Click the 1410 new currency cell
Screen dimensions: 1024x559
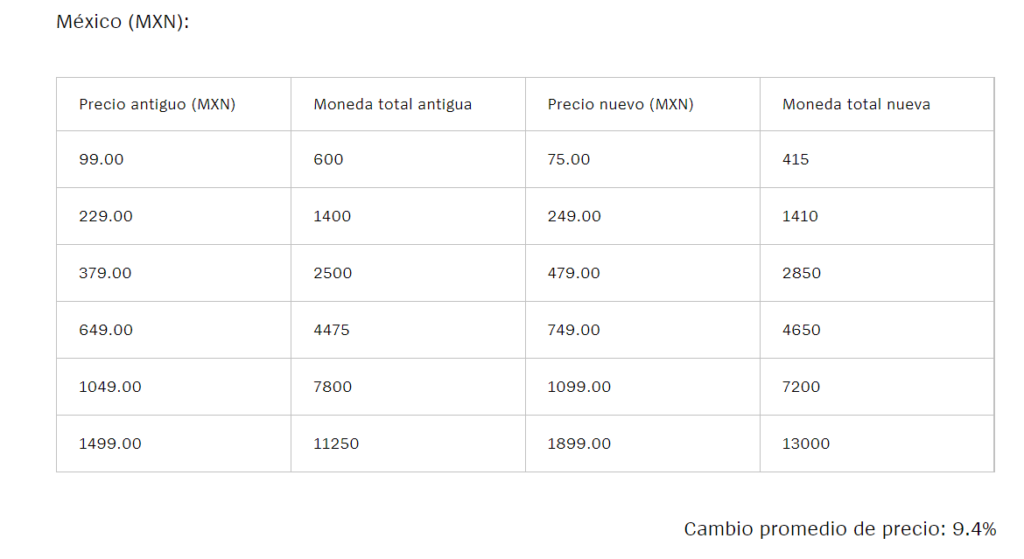[x=800, y=216]
